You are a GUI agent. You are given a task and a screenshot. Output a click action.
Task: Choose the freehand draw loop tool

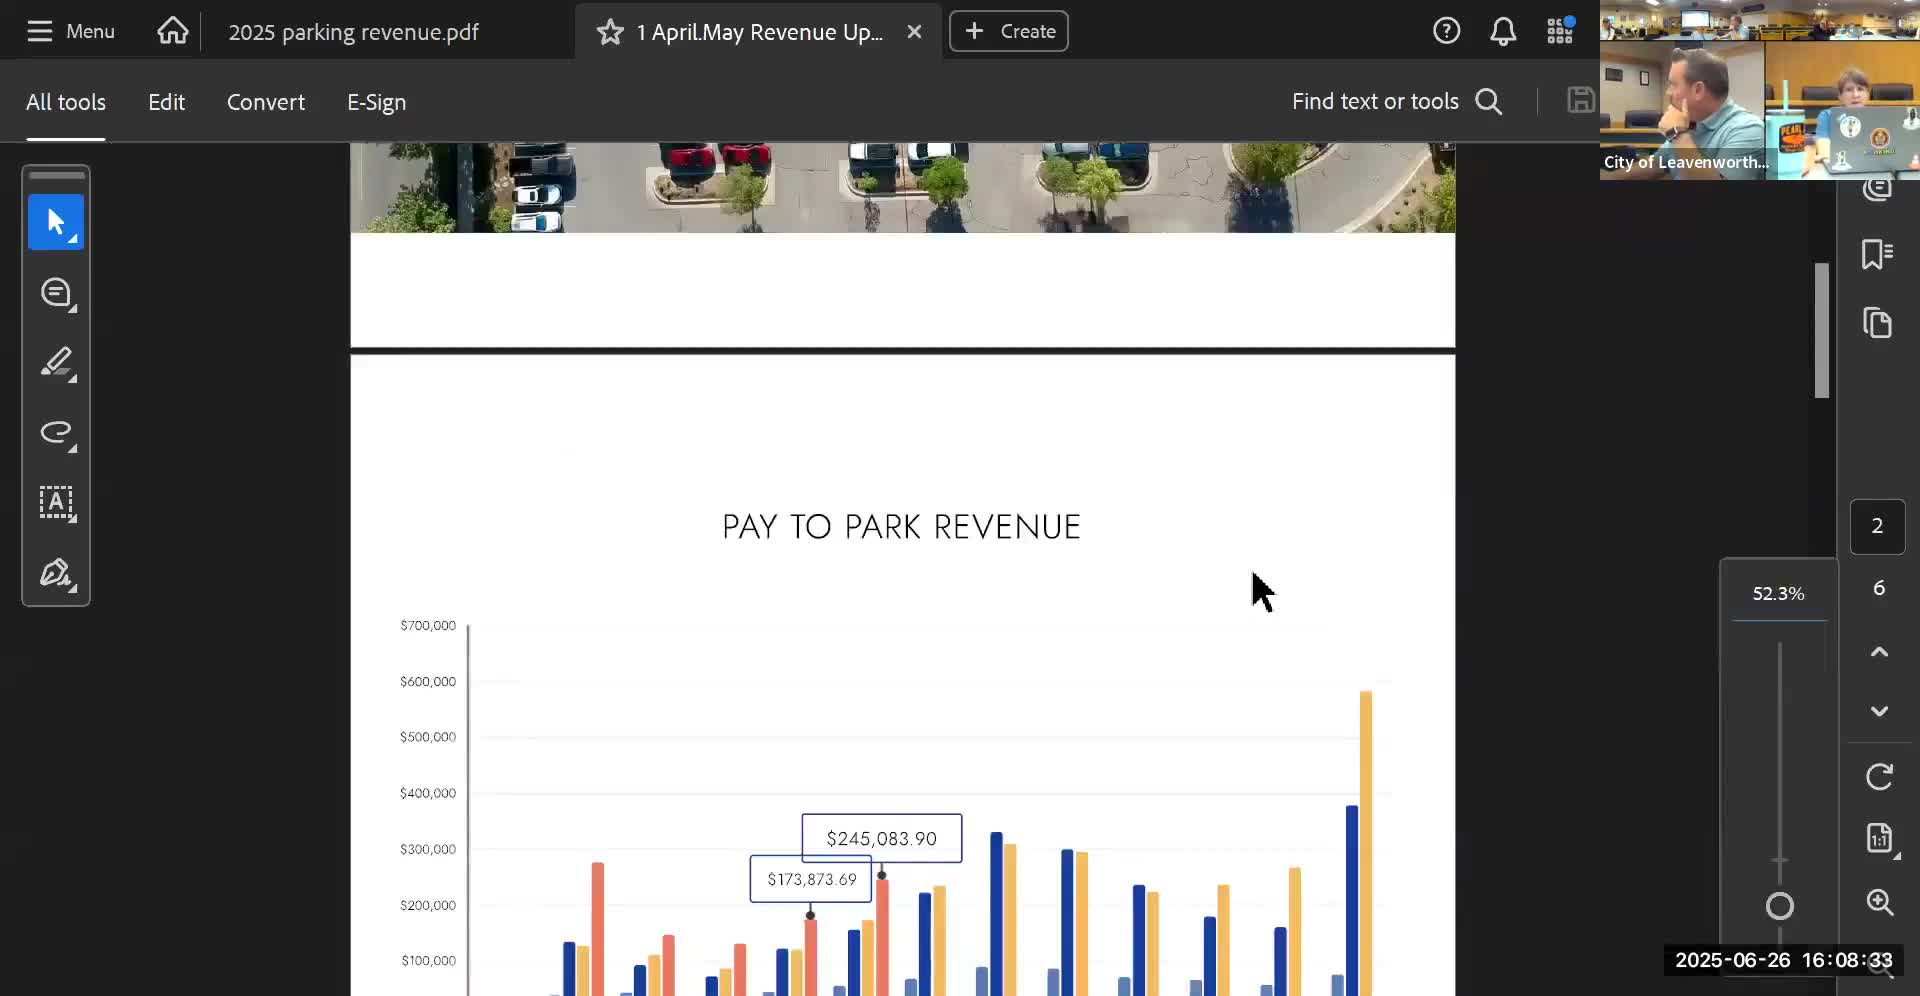click(x=56, y=433)
